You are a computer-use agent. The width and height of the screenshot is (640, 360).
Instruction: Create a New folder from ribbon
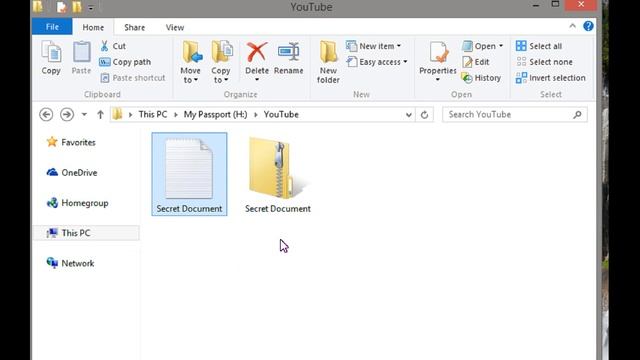(x=328, y=62)
